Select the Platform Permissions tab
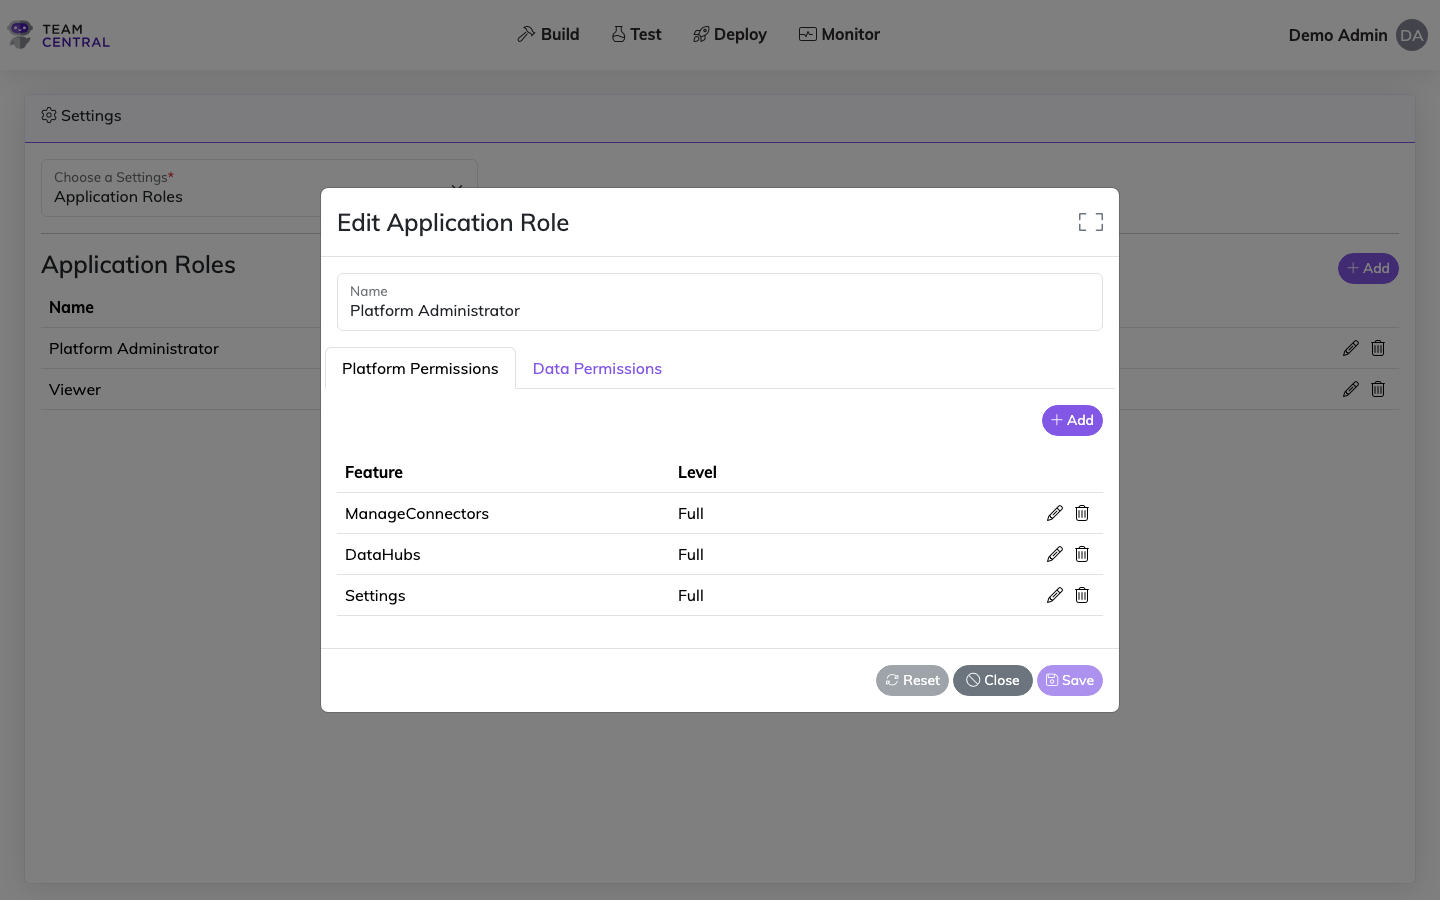This screenshot has width=1440, height=900. [x=420, y=368]
